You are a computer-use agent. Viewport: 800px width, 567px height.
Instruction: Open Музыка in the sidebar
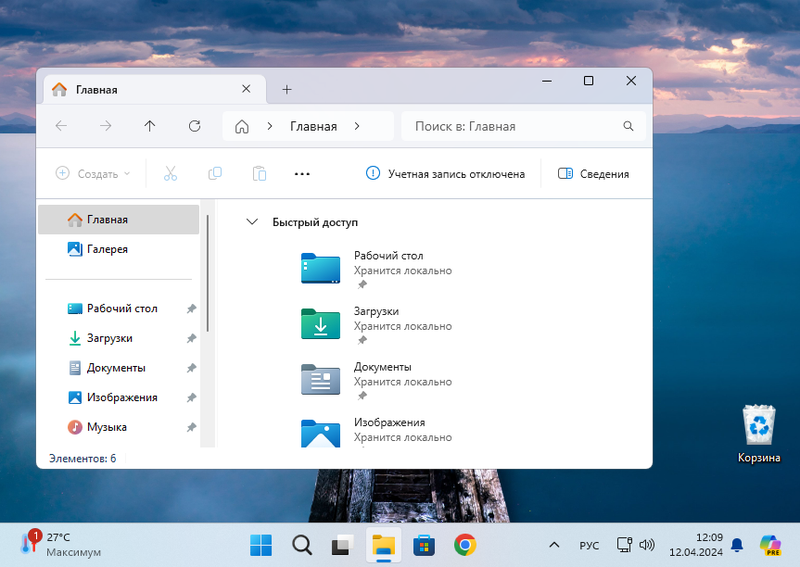click(x=118, y=427)
